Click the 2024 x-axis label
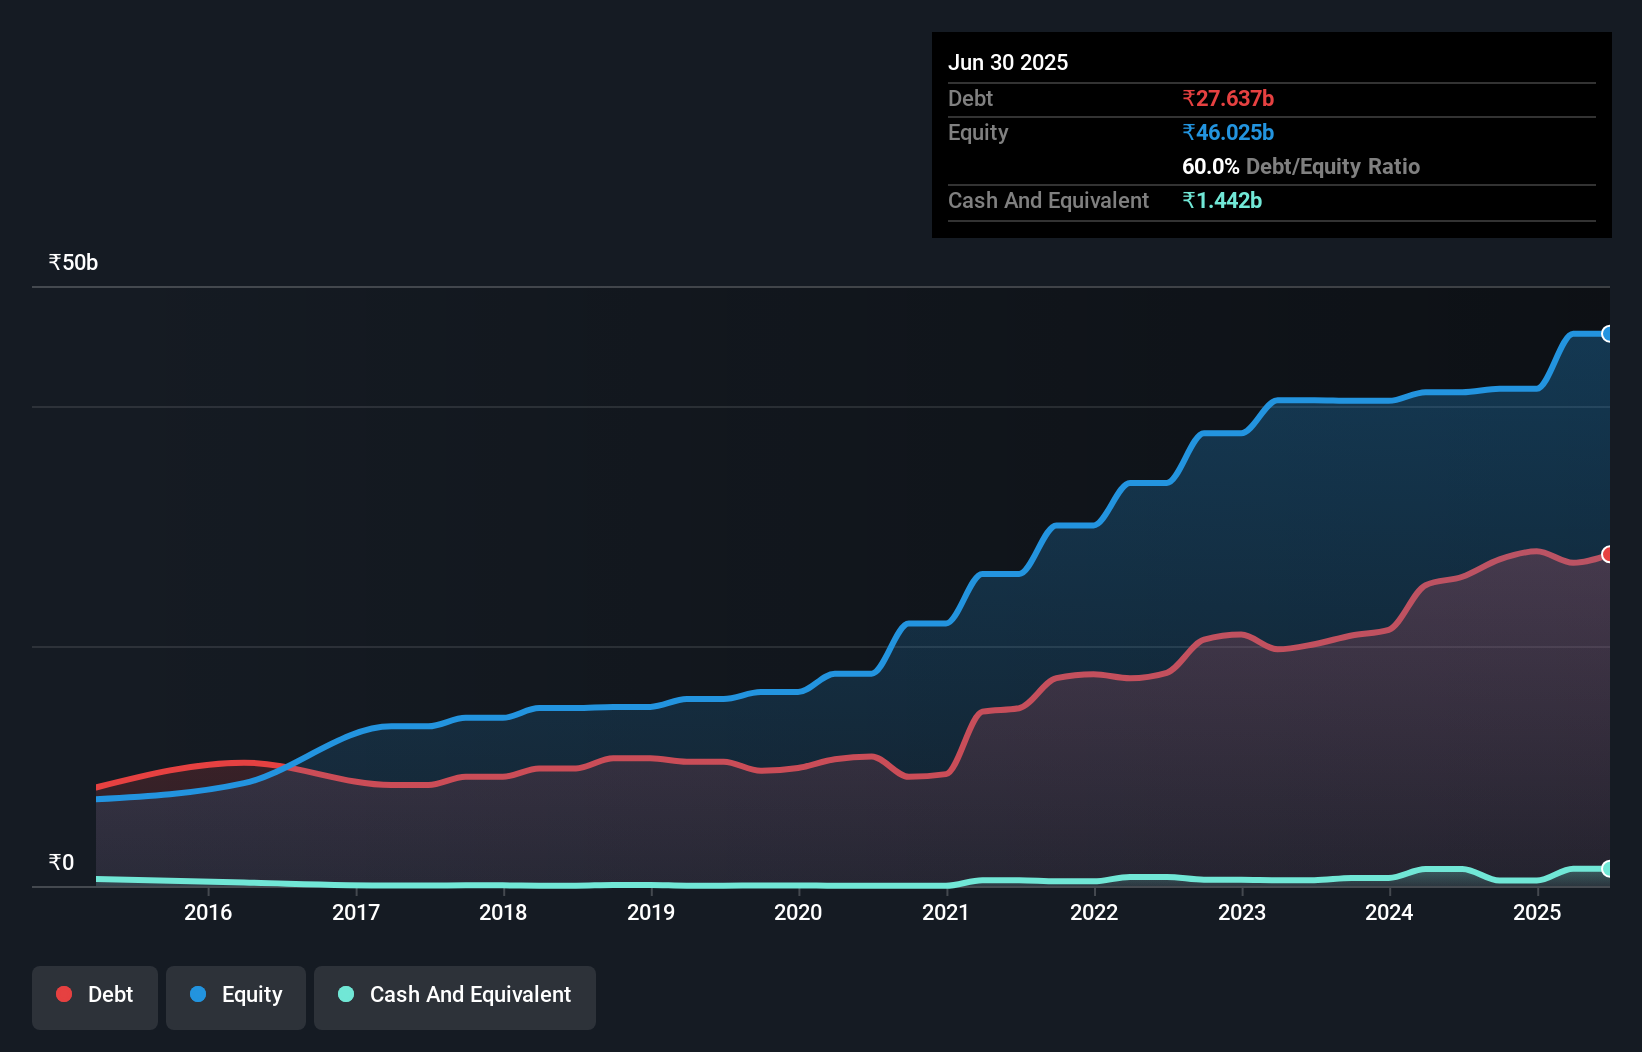This screenshot has width=1642, height=1052. 1389,912
